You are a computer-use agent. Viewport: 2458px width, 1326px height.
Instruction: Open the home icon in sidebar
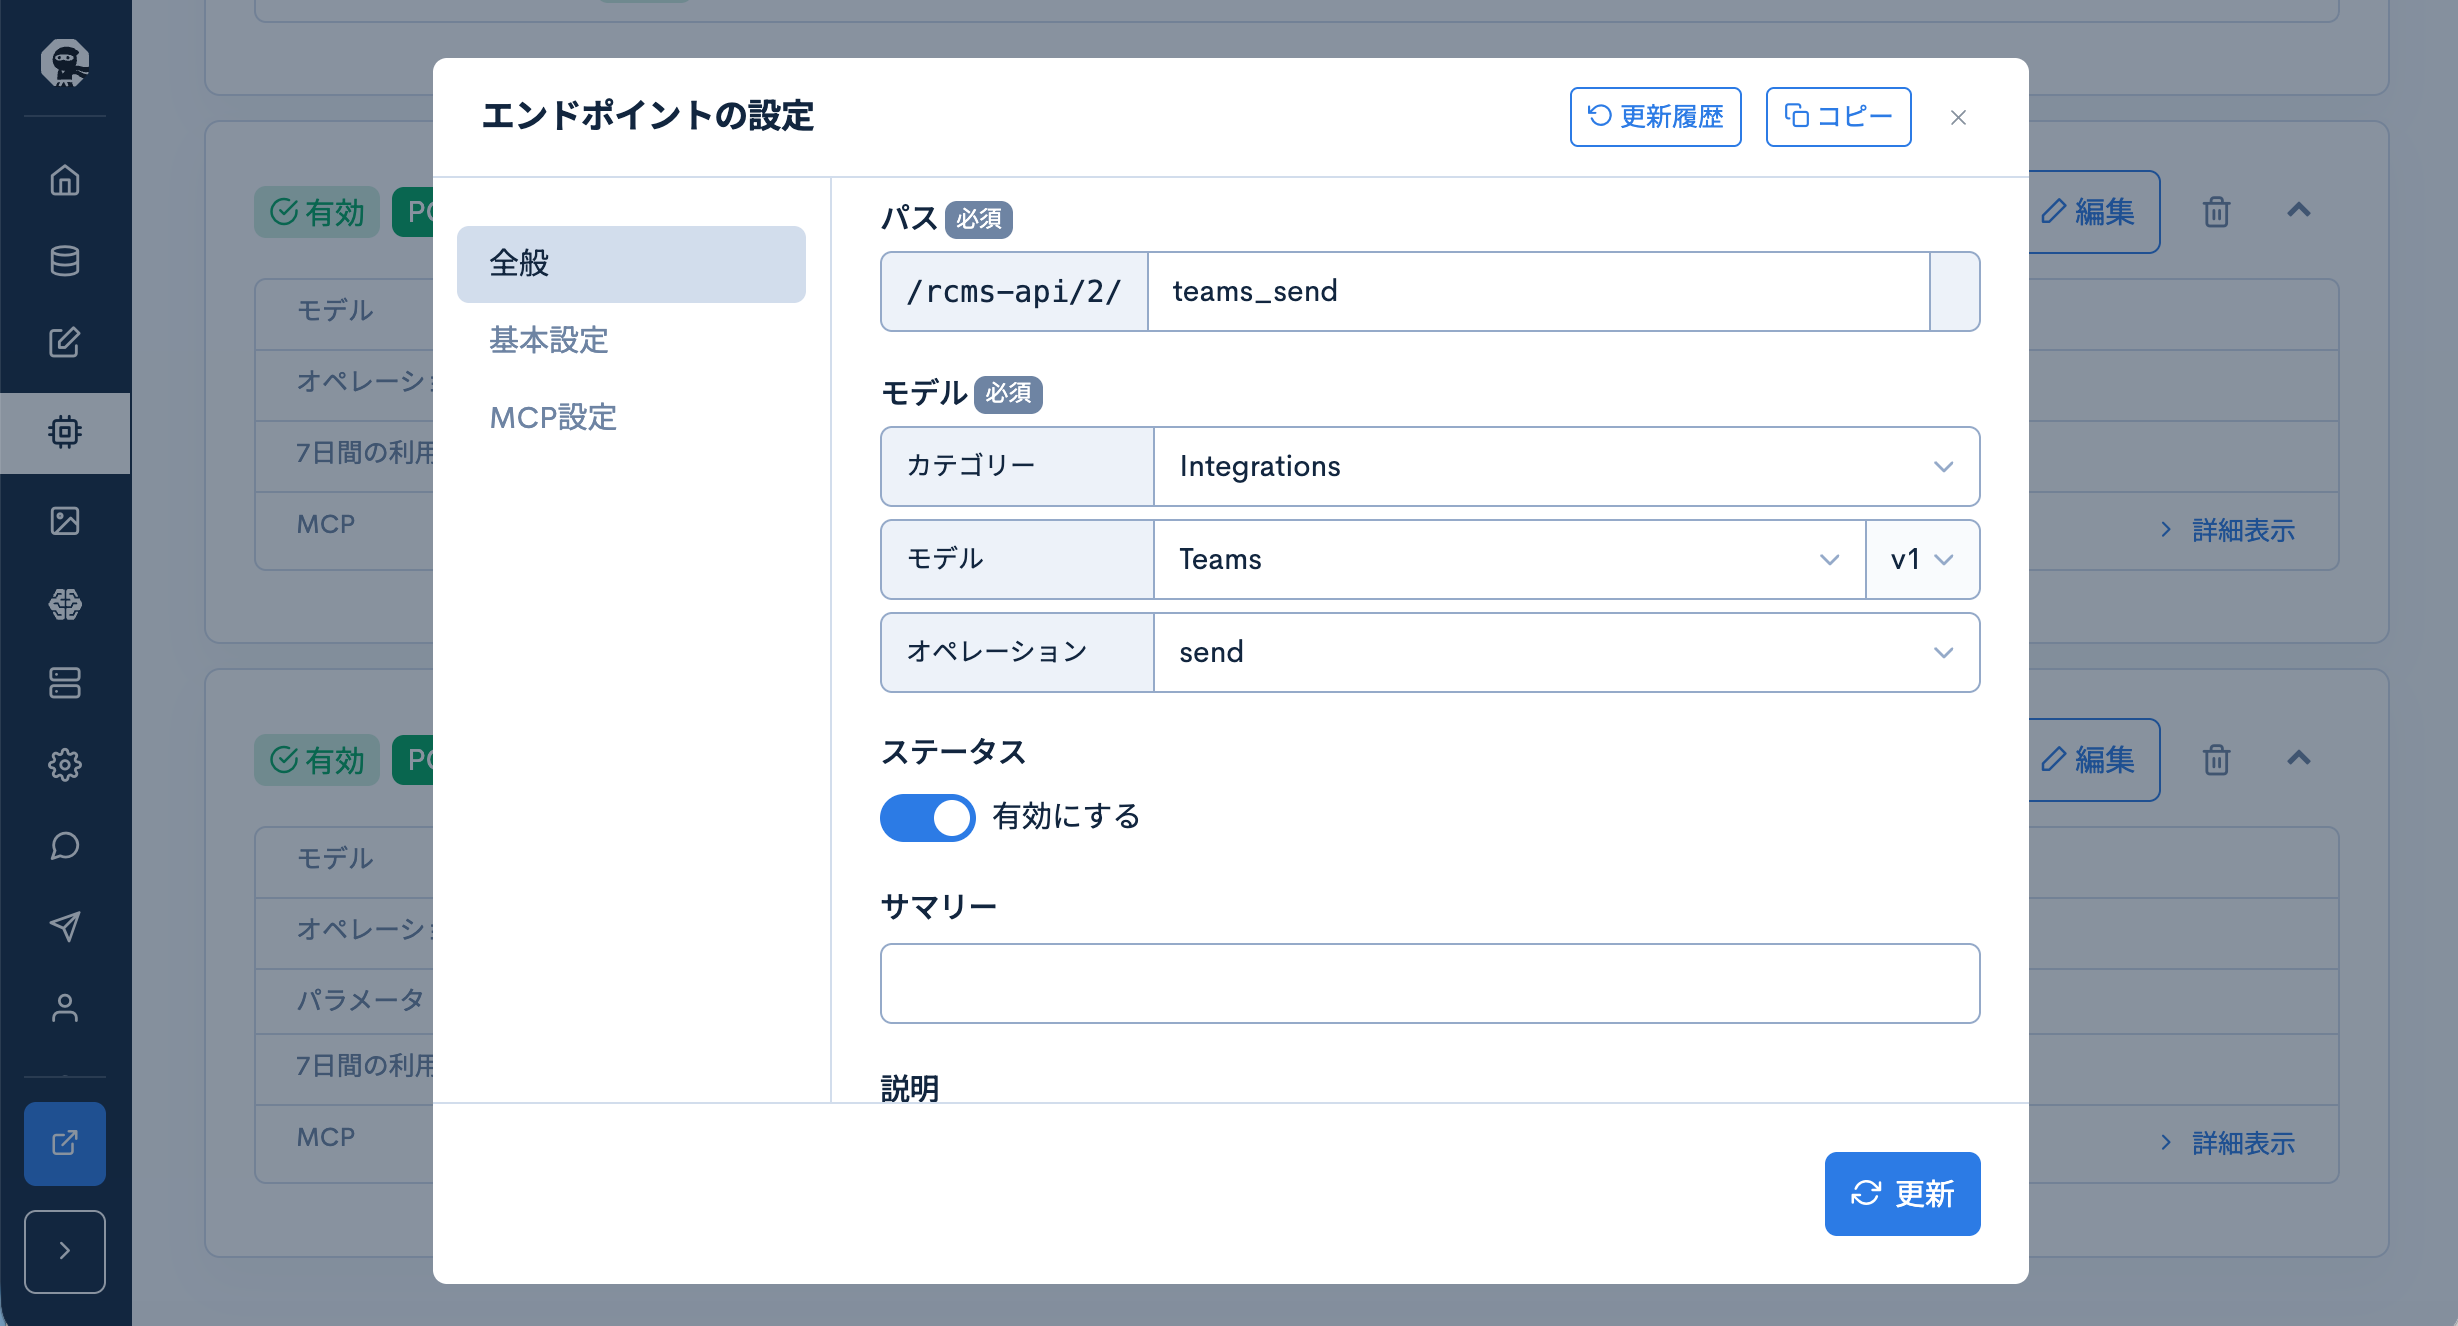coord(65,180)
